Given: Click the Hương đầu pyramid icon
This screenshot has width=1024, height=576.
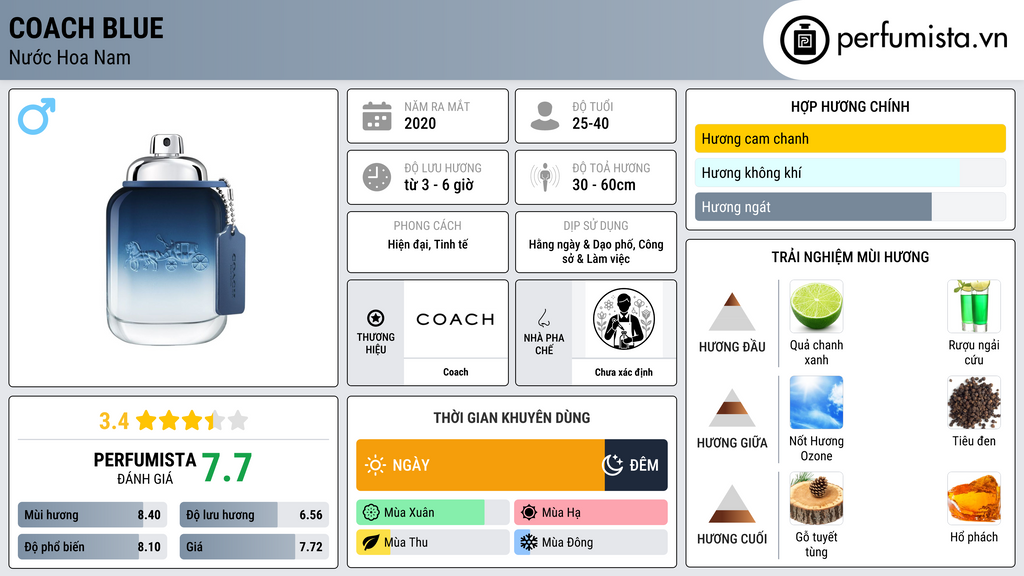Looking at the screenshot, I should [732, 312].
